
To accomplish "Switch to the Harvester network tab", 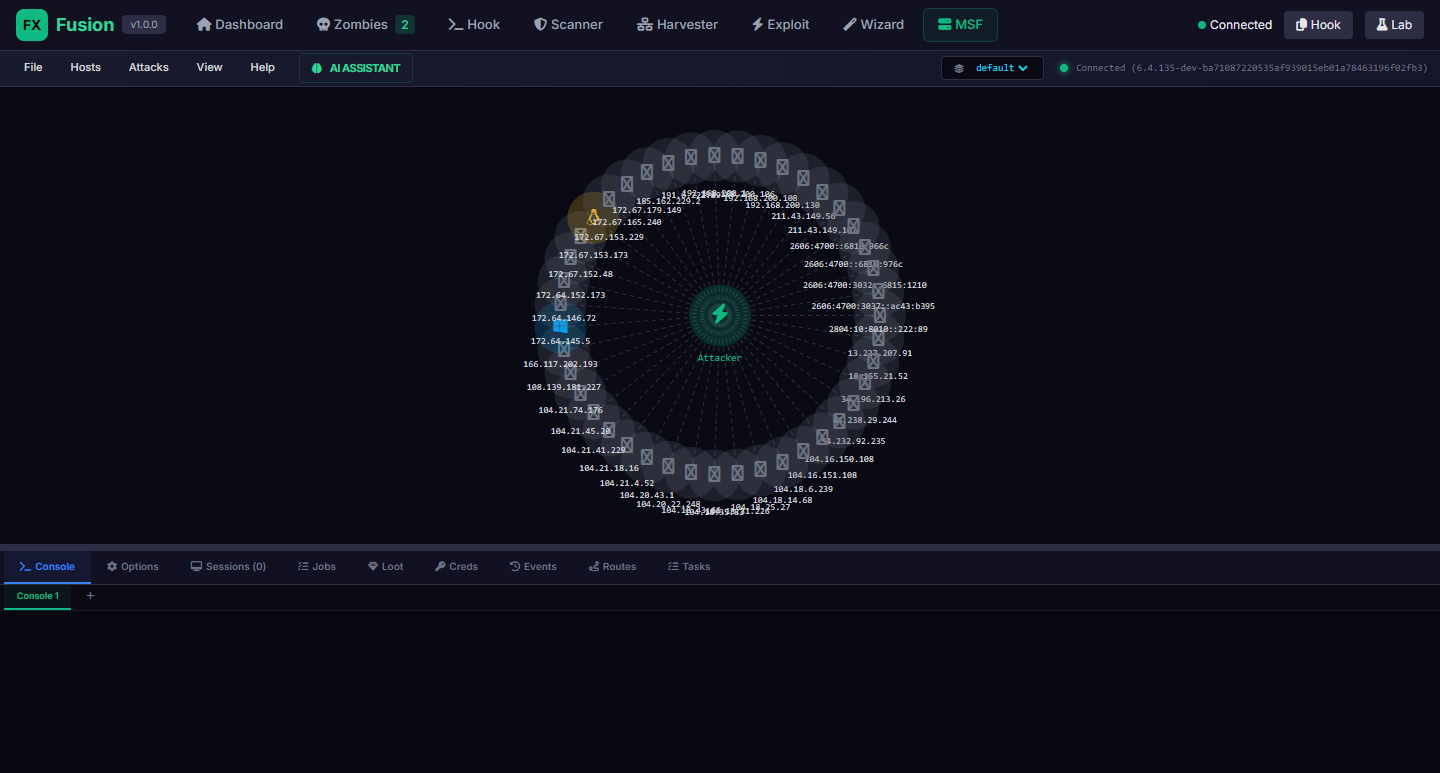I will click(x=677, y=25).
